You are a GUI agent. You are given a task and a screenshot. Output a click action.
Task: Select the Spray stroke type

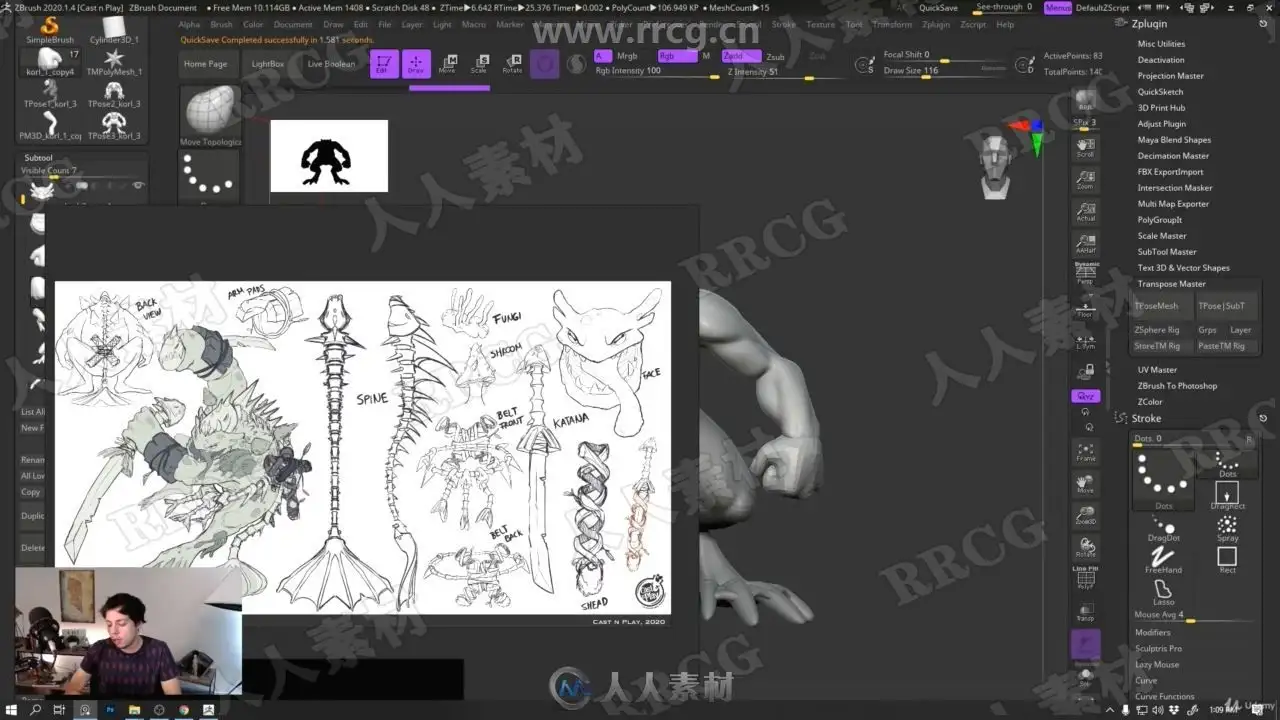tap(1228, 527)
